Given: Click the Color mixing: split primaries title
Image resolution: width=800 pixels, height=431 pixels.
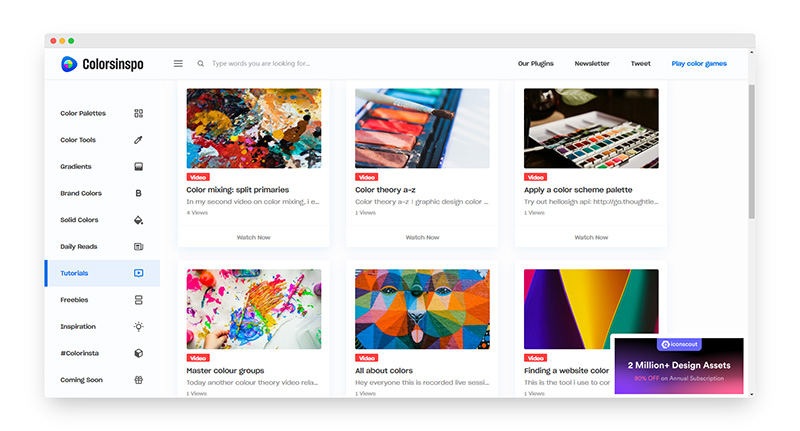Looking at the screenshot, I should [237, 190].
